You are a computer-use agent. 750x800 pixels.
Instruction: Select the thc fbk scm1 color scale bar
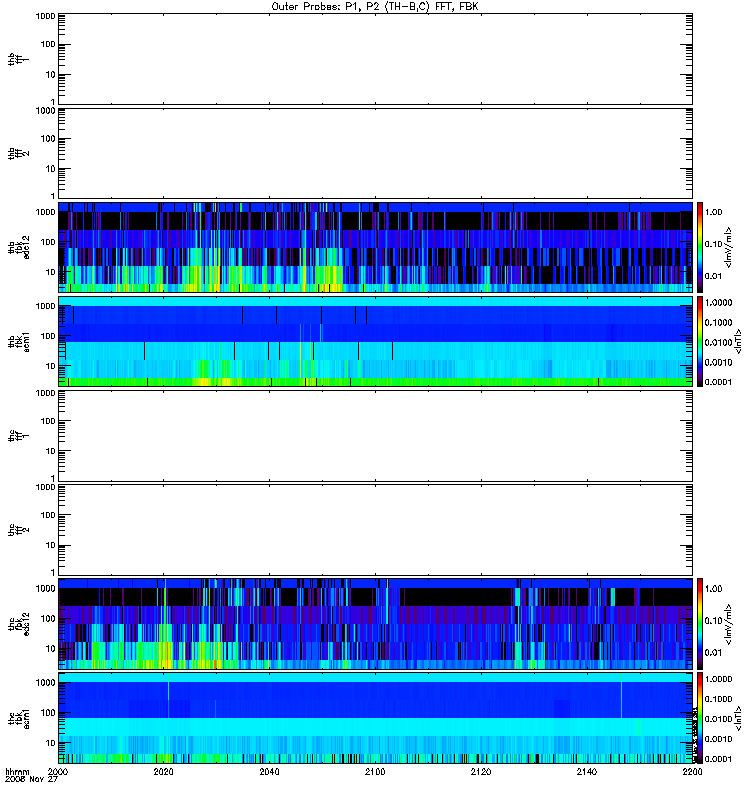coord(700,718)
